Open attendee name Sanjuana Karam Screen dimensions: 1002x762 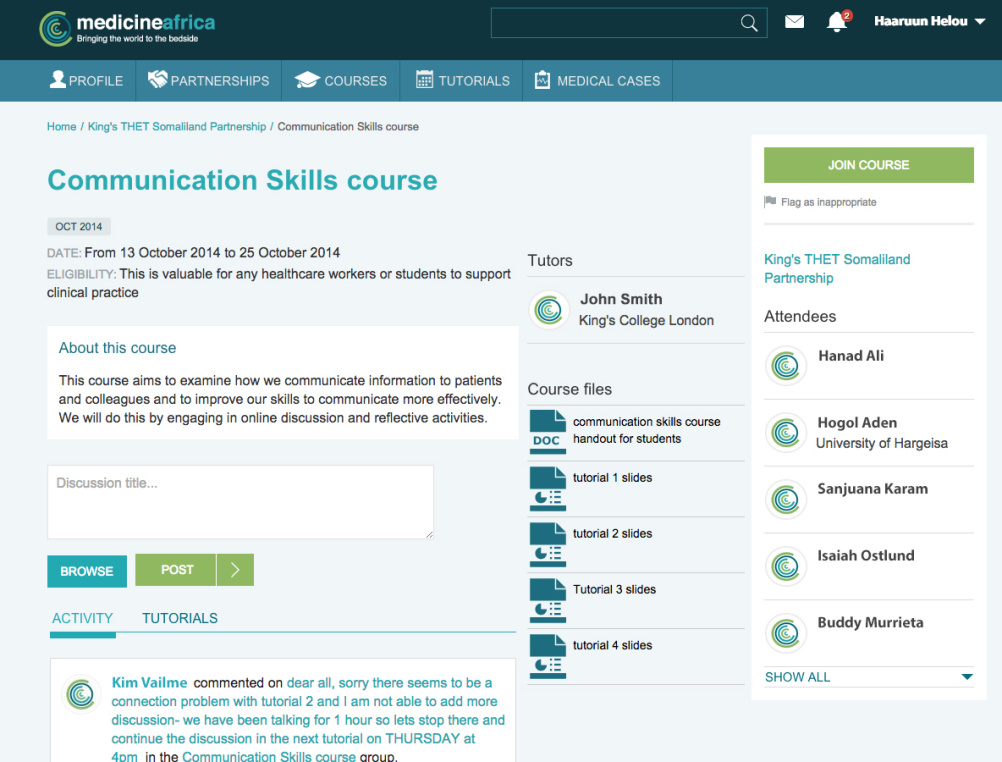(872, 489)
